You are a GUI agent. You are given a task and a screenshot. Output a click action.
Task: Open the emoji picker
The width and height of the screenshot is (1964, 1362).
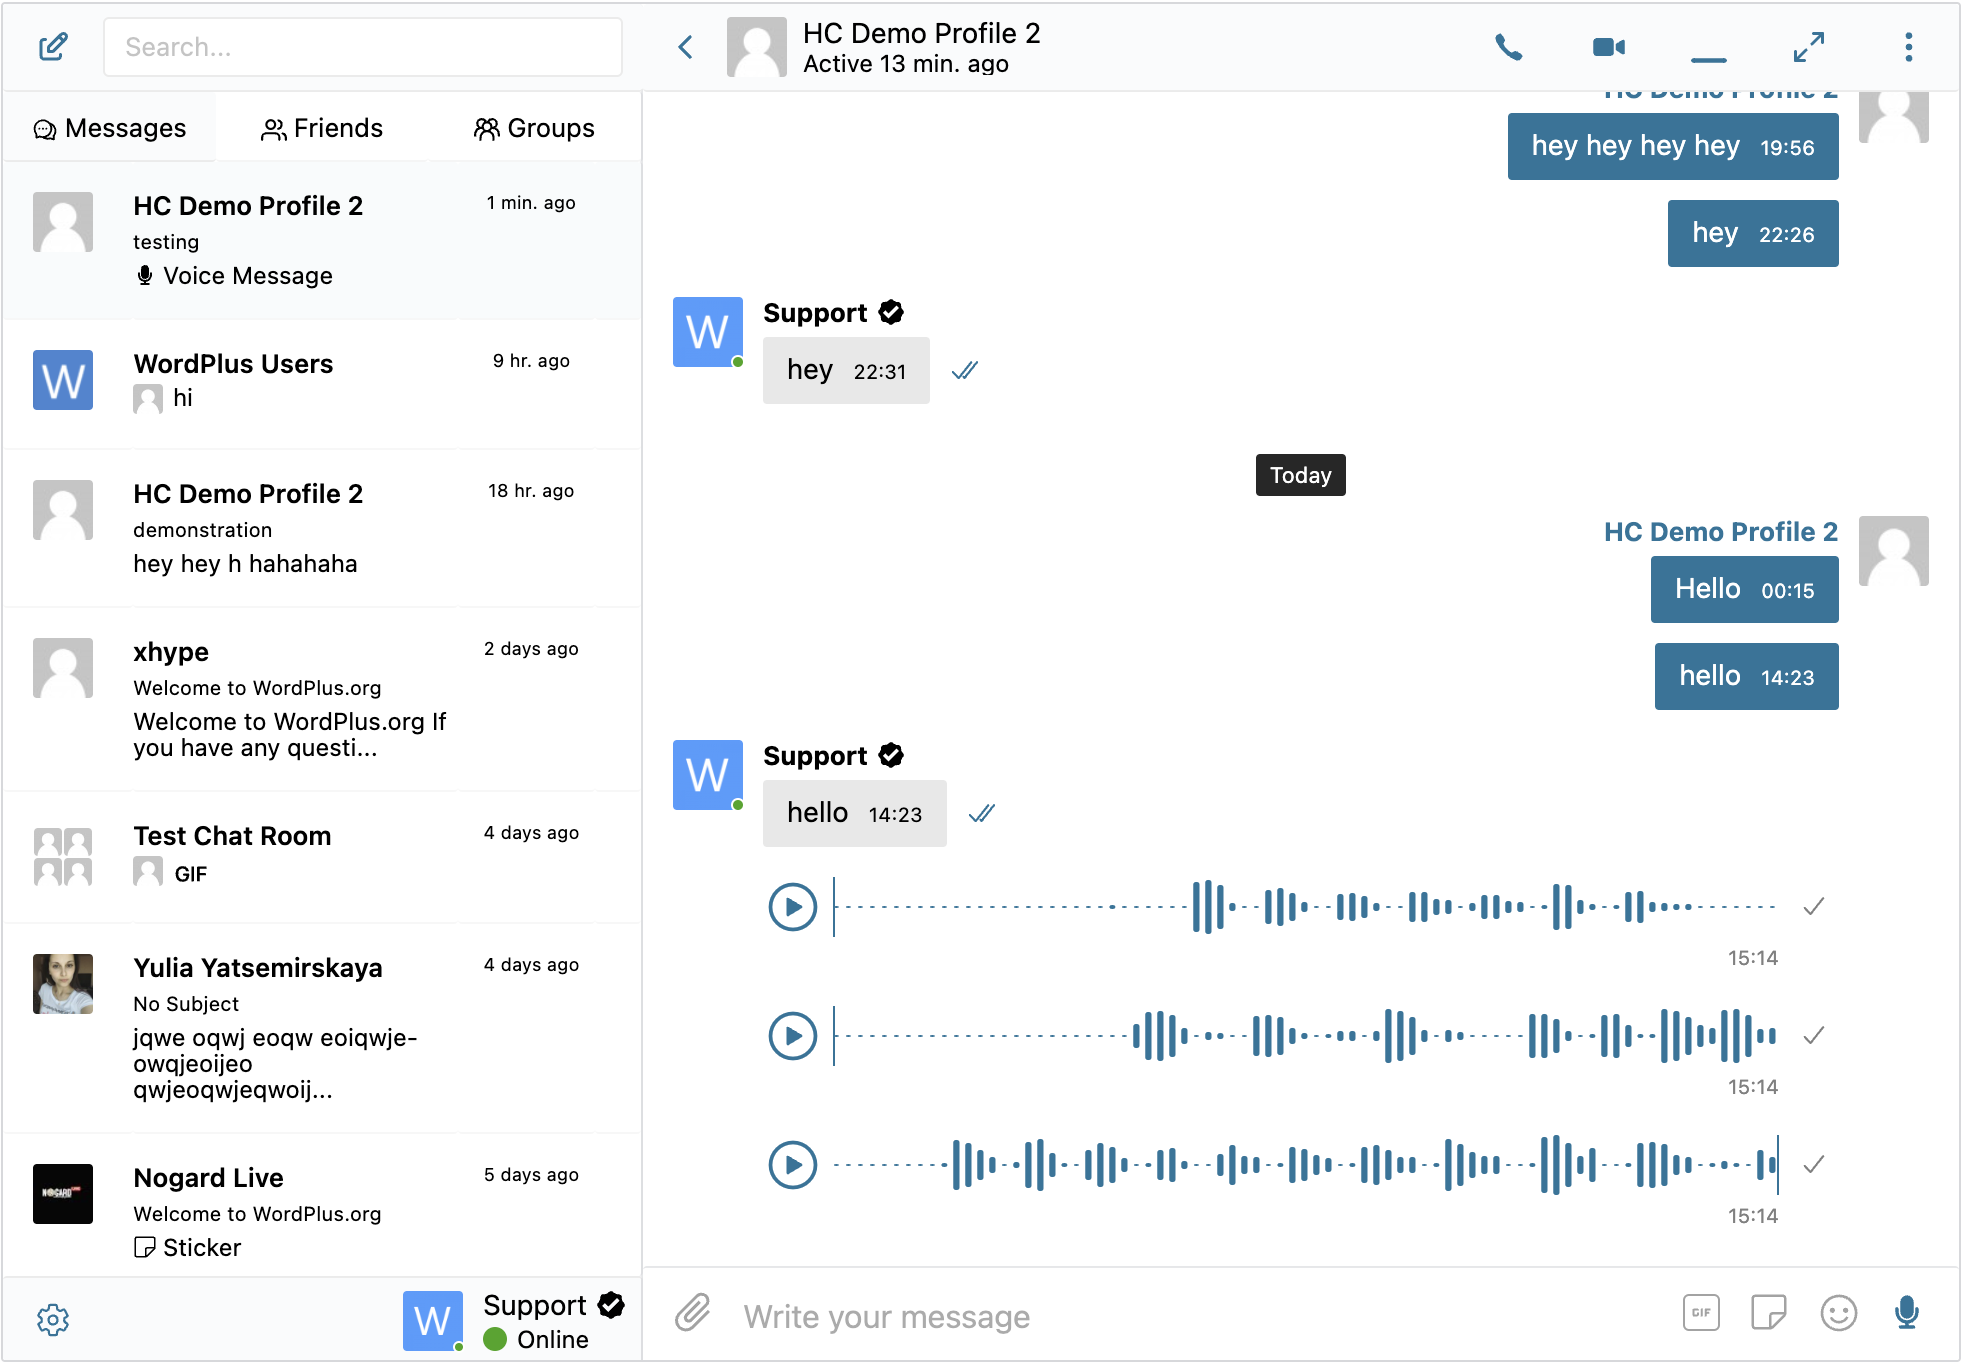tap(1838, 1314)
